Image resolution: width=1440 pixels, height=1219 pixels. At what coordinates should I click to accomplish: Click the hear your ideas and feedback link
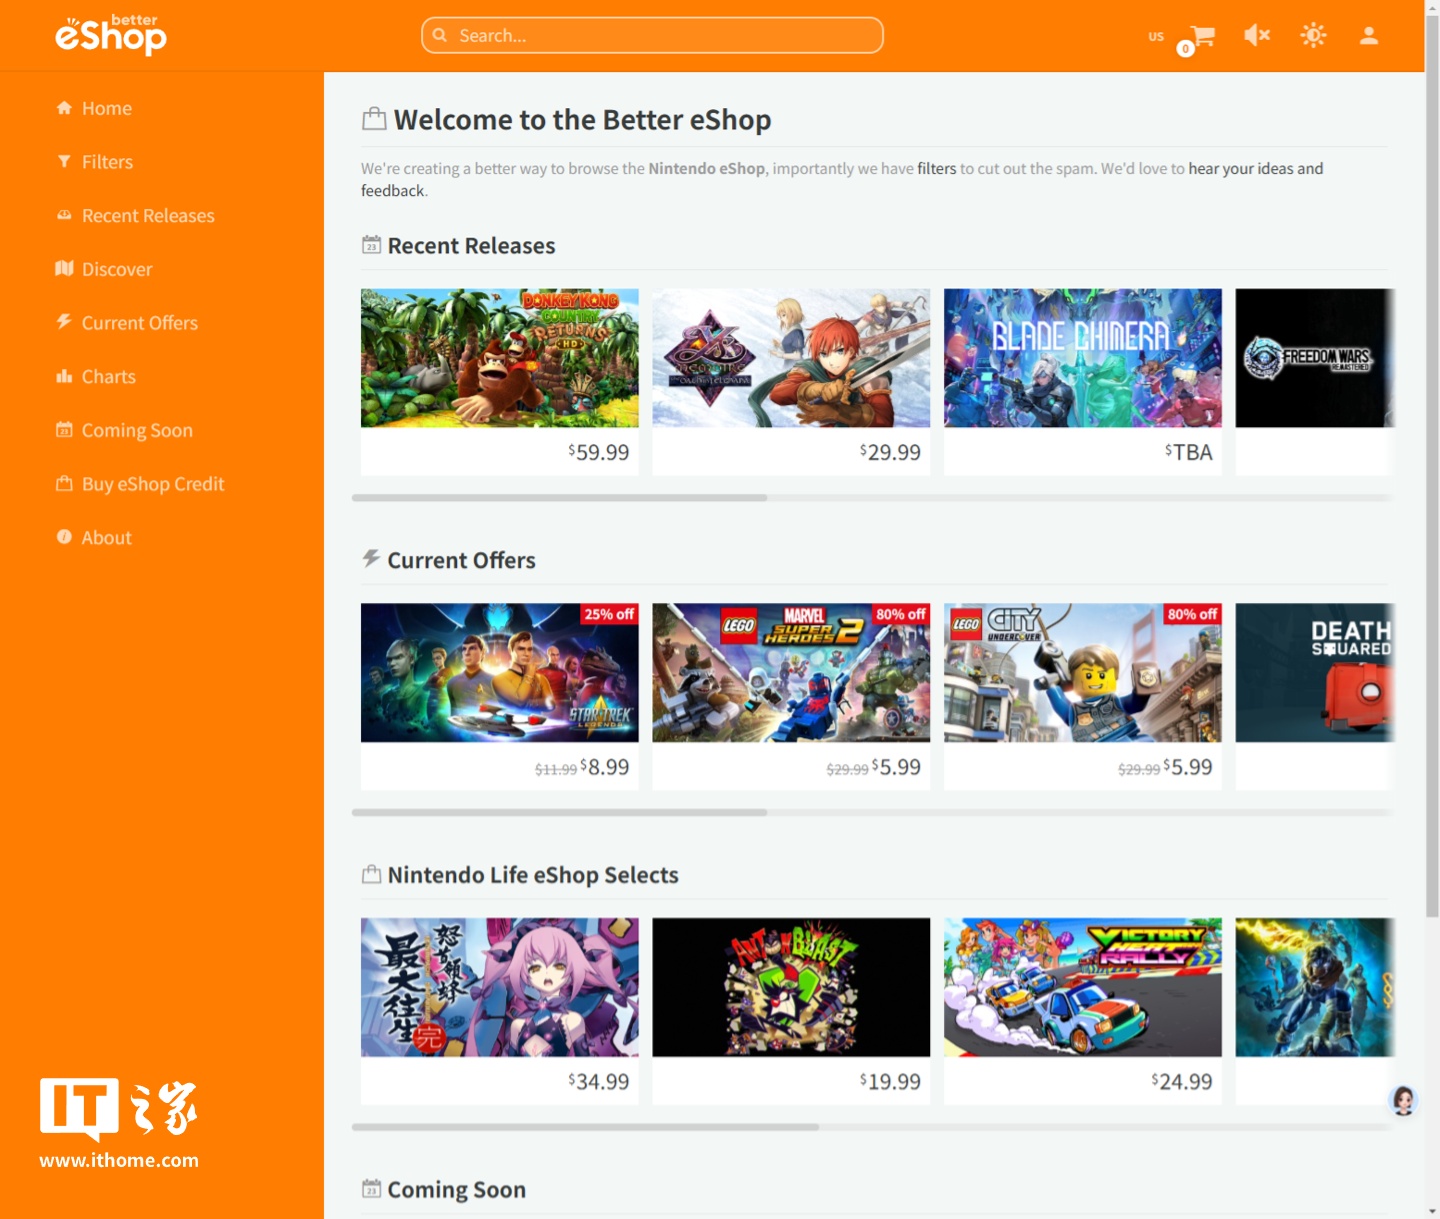tap(1253, 168)
